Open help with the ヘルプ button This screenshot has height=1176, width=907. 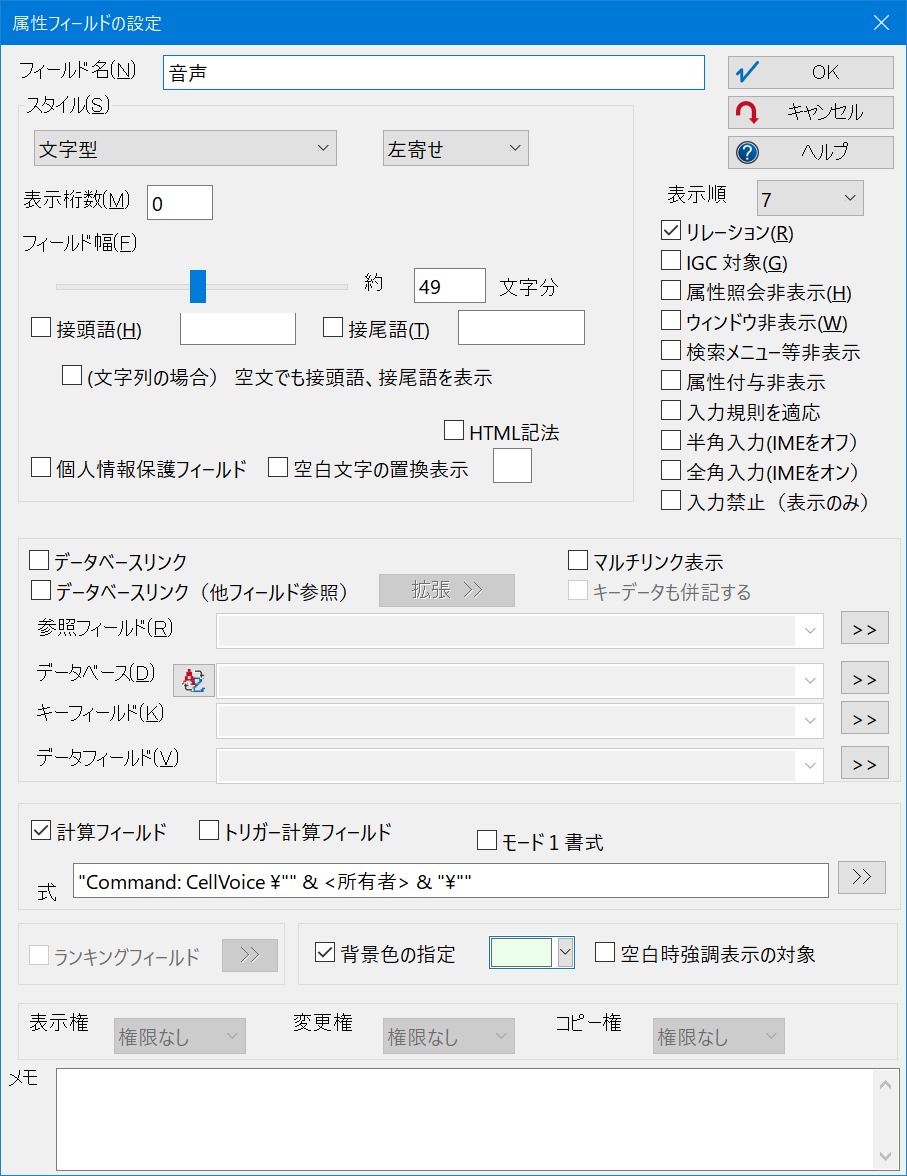coord(810,152)
